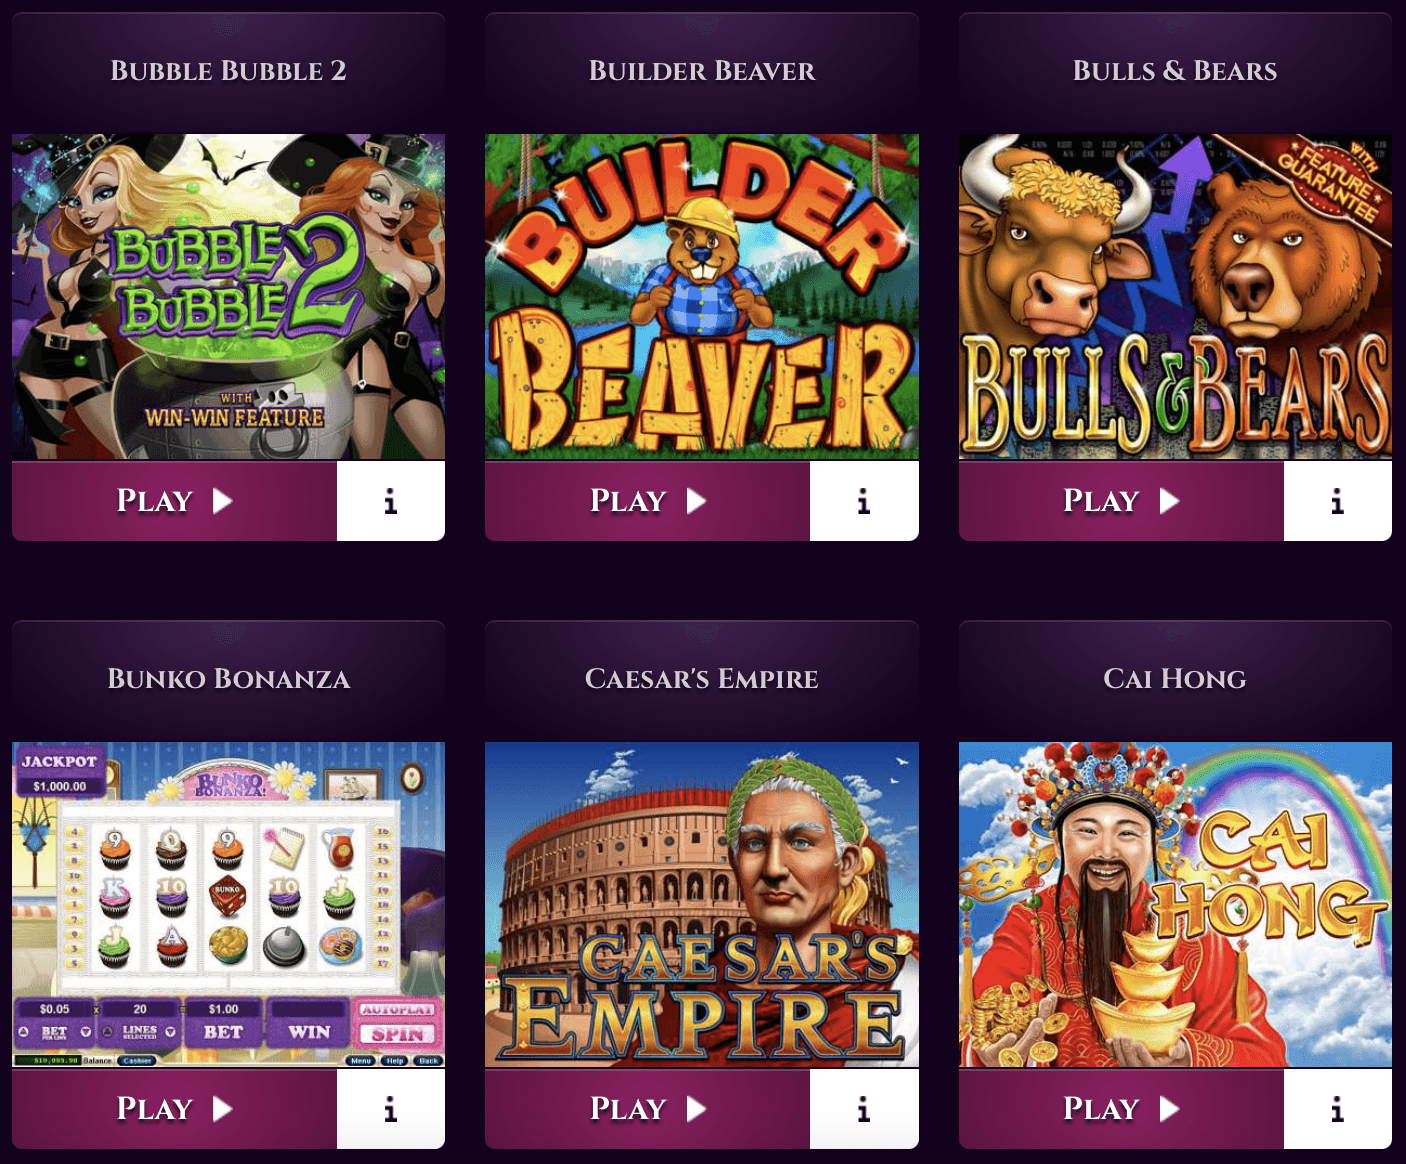Play Bunko Bonanza game
The image size is (1406, 1164).
tap(174, 1109)
